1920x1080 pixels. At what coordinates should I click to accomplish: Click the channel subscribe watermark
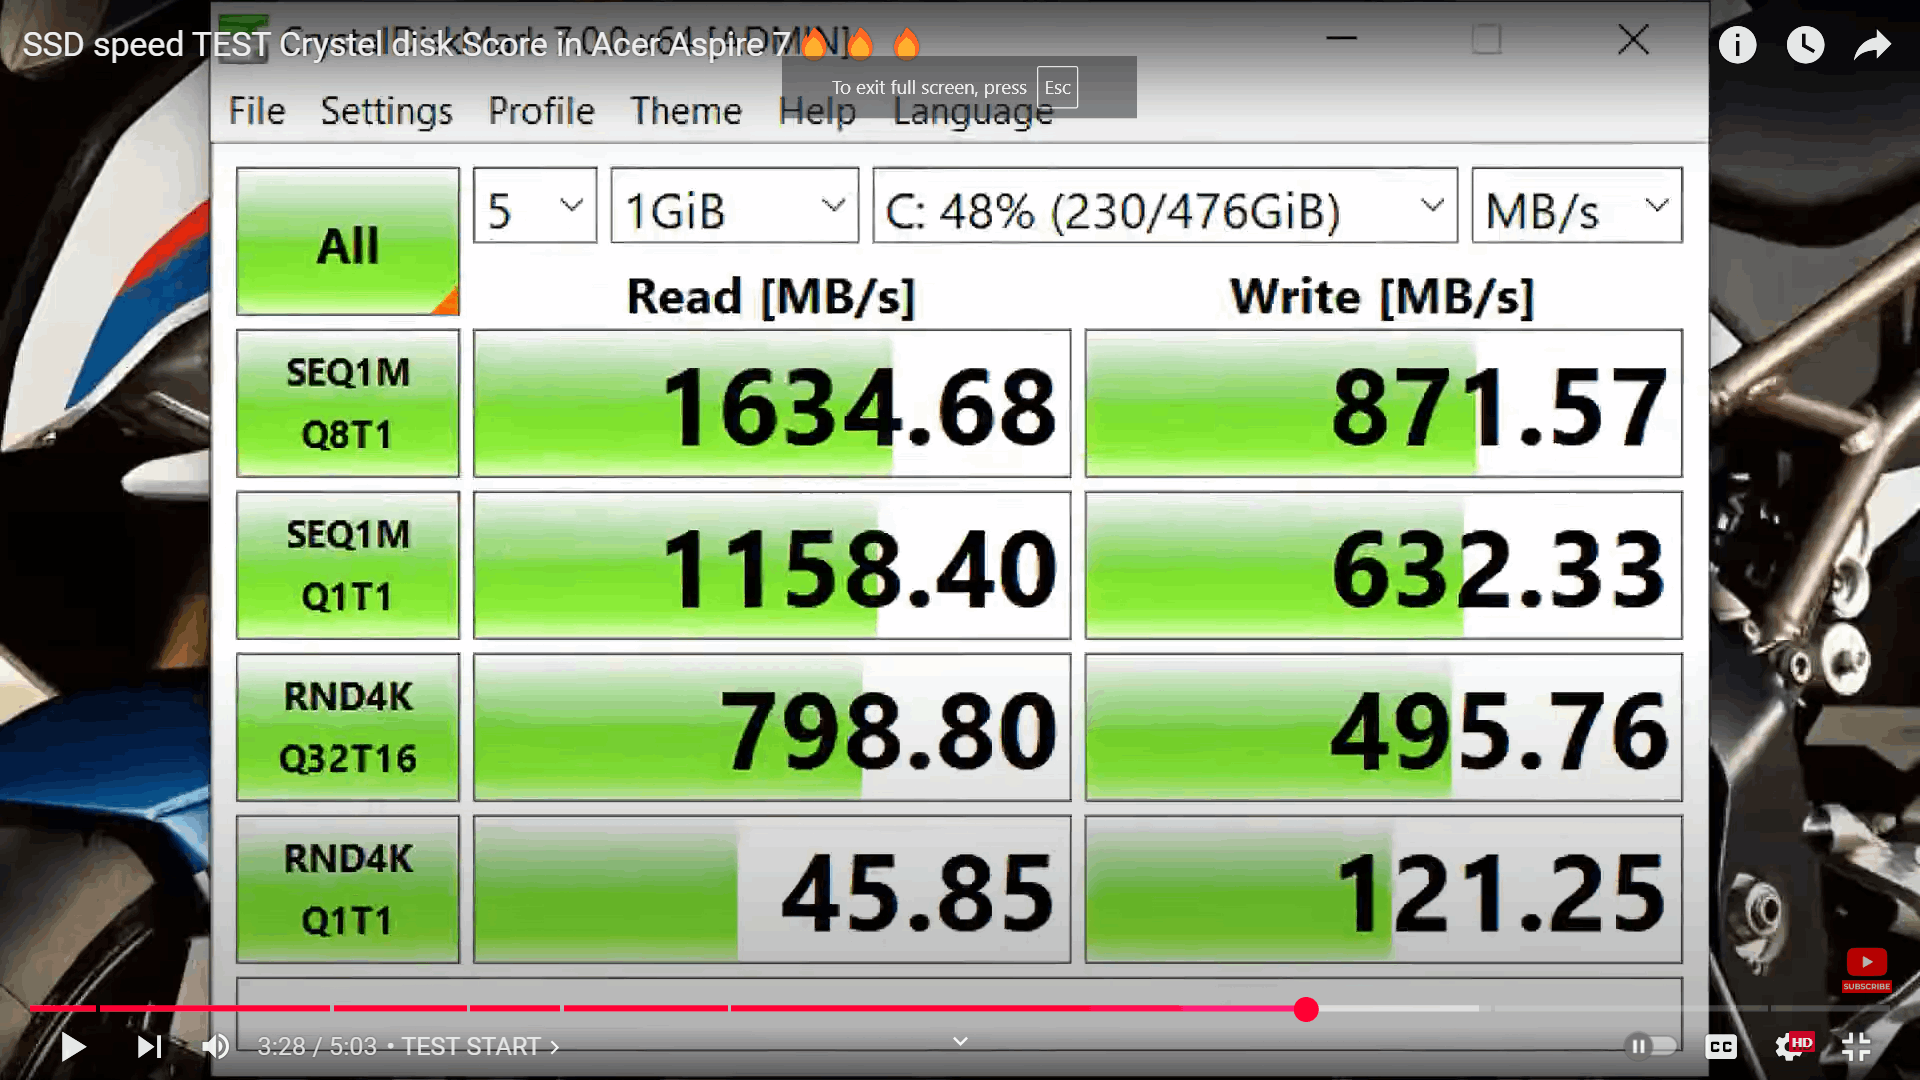pos(1866,968)
